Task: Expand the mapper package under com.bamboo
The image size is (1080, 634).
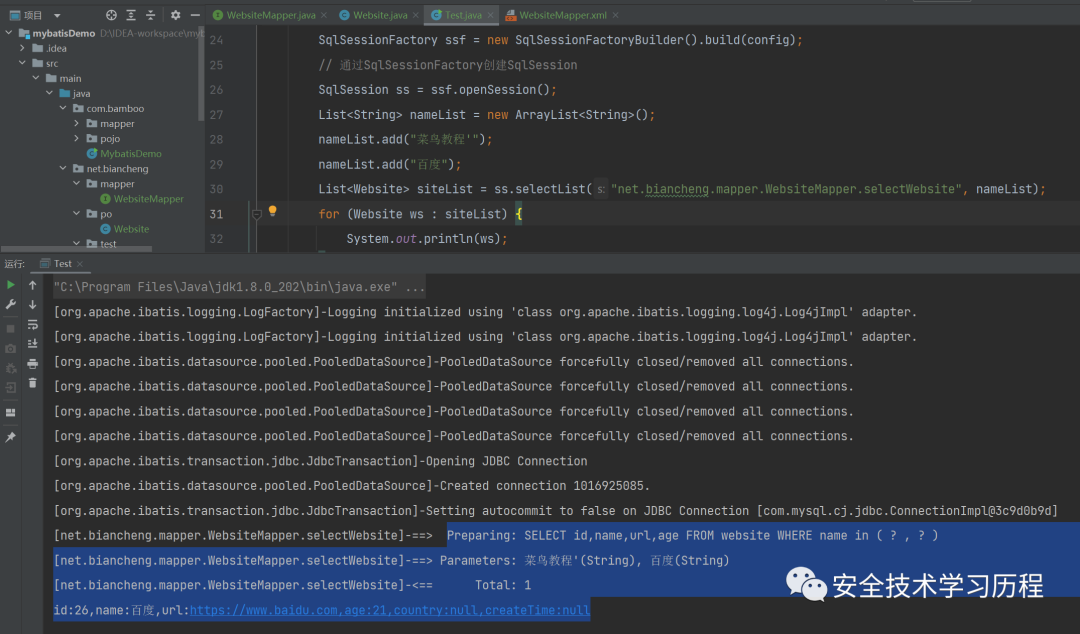Action: pos(76,123)
